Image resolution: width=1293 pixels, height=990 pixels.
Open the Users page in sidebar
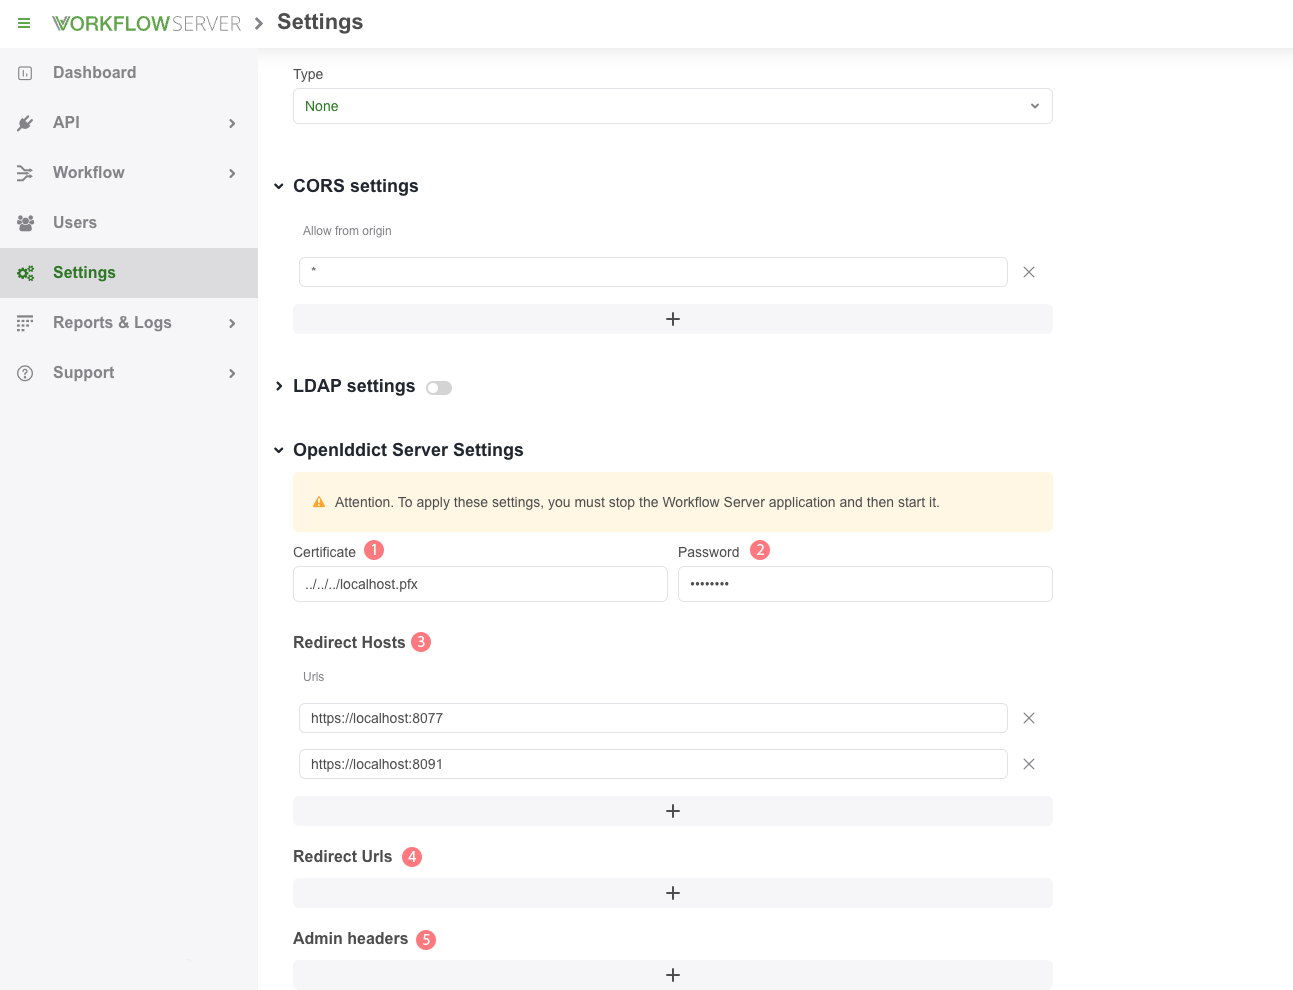(75, 223)
